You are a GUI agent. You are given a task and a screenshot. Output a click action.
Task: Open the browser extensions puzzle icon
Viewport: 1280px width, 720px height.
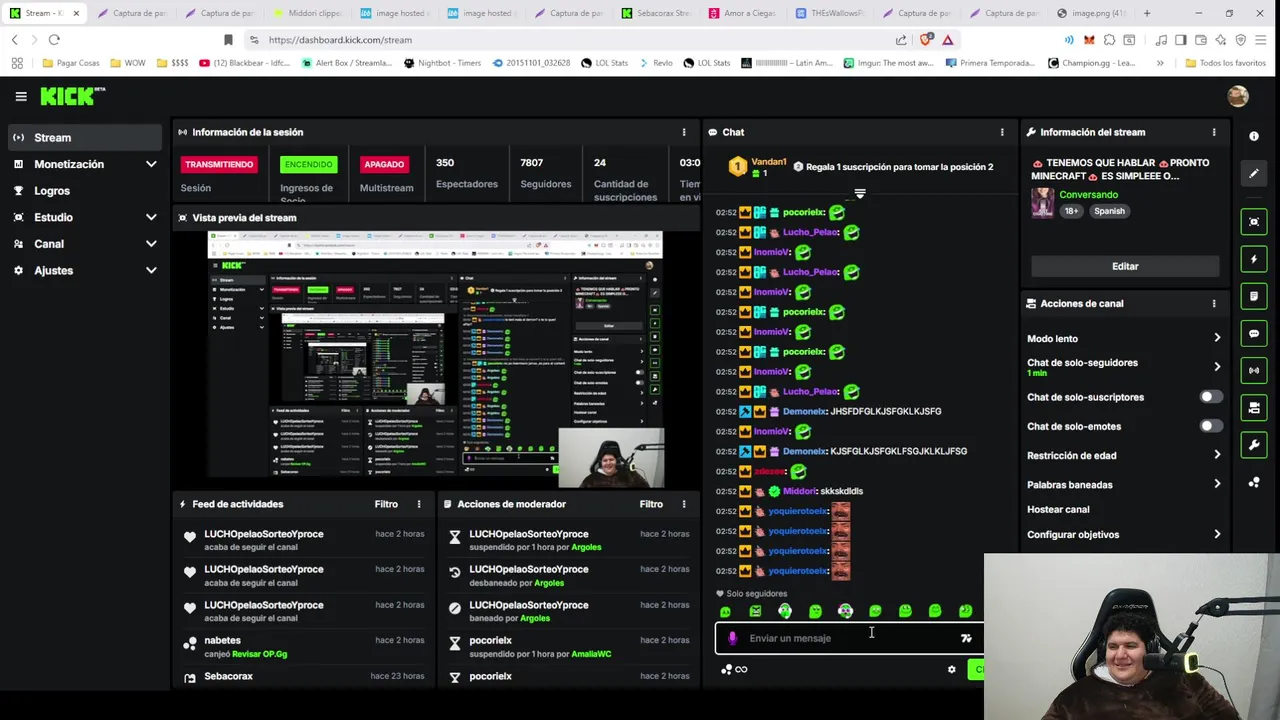(1109, 39)
